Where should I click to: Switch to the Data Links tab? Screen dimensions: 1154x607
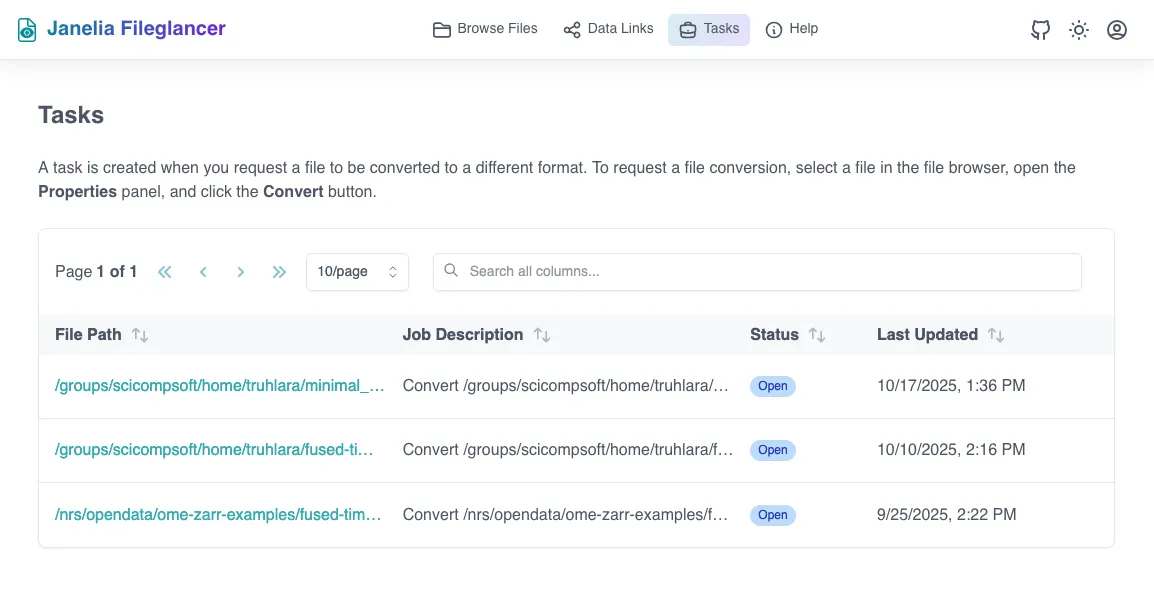click(x=608, y=29)
